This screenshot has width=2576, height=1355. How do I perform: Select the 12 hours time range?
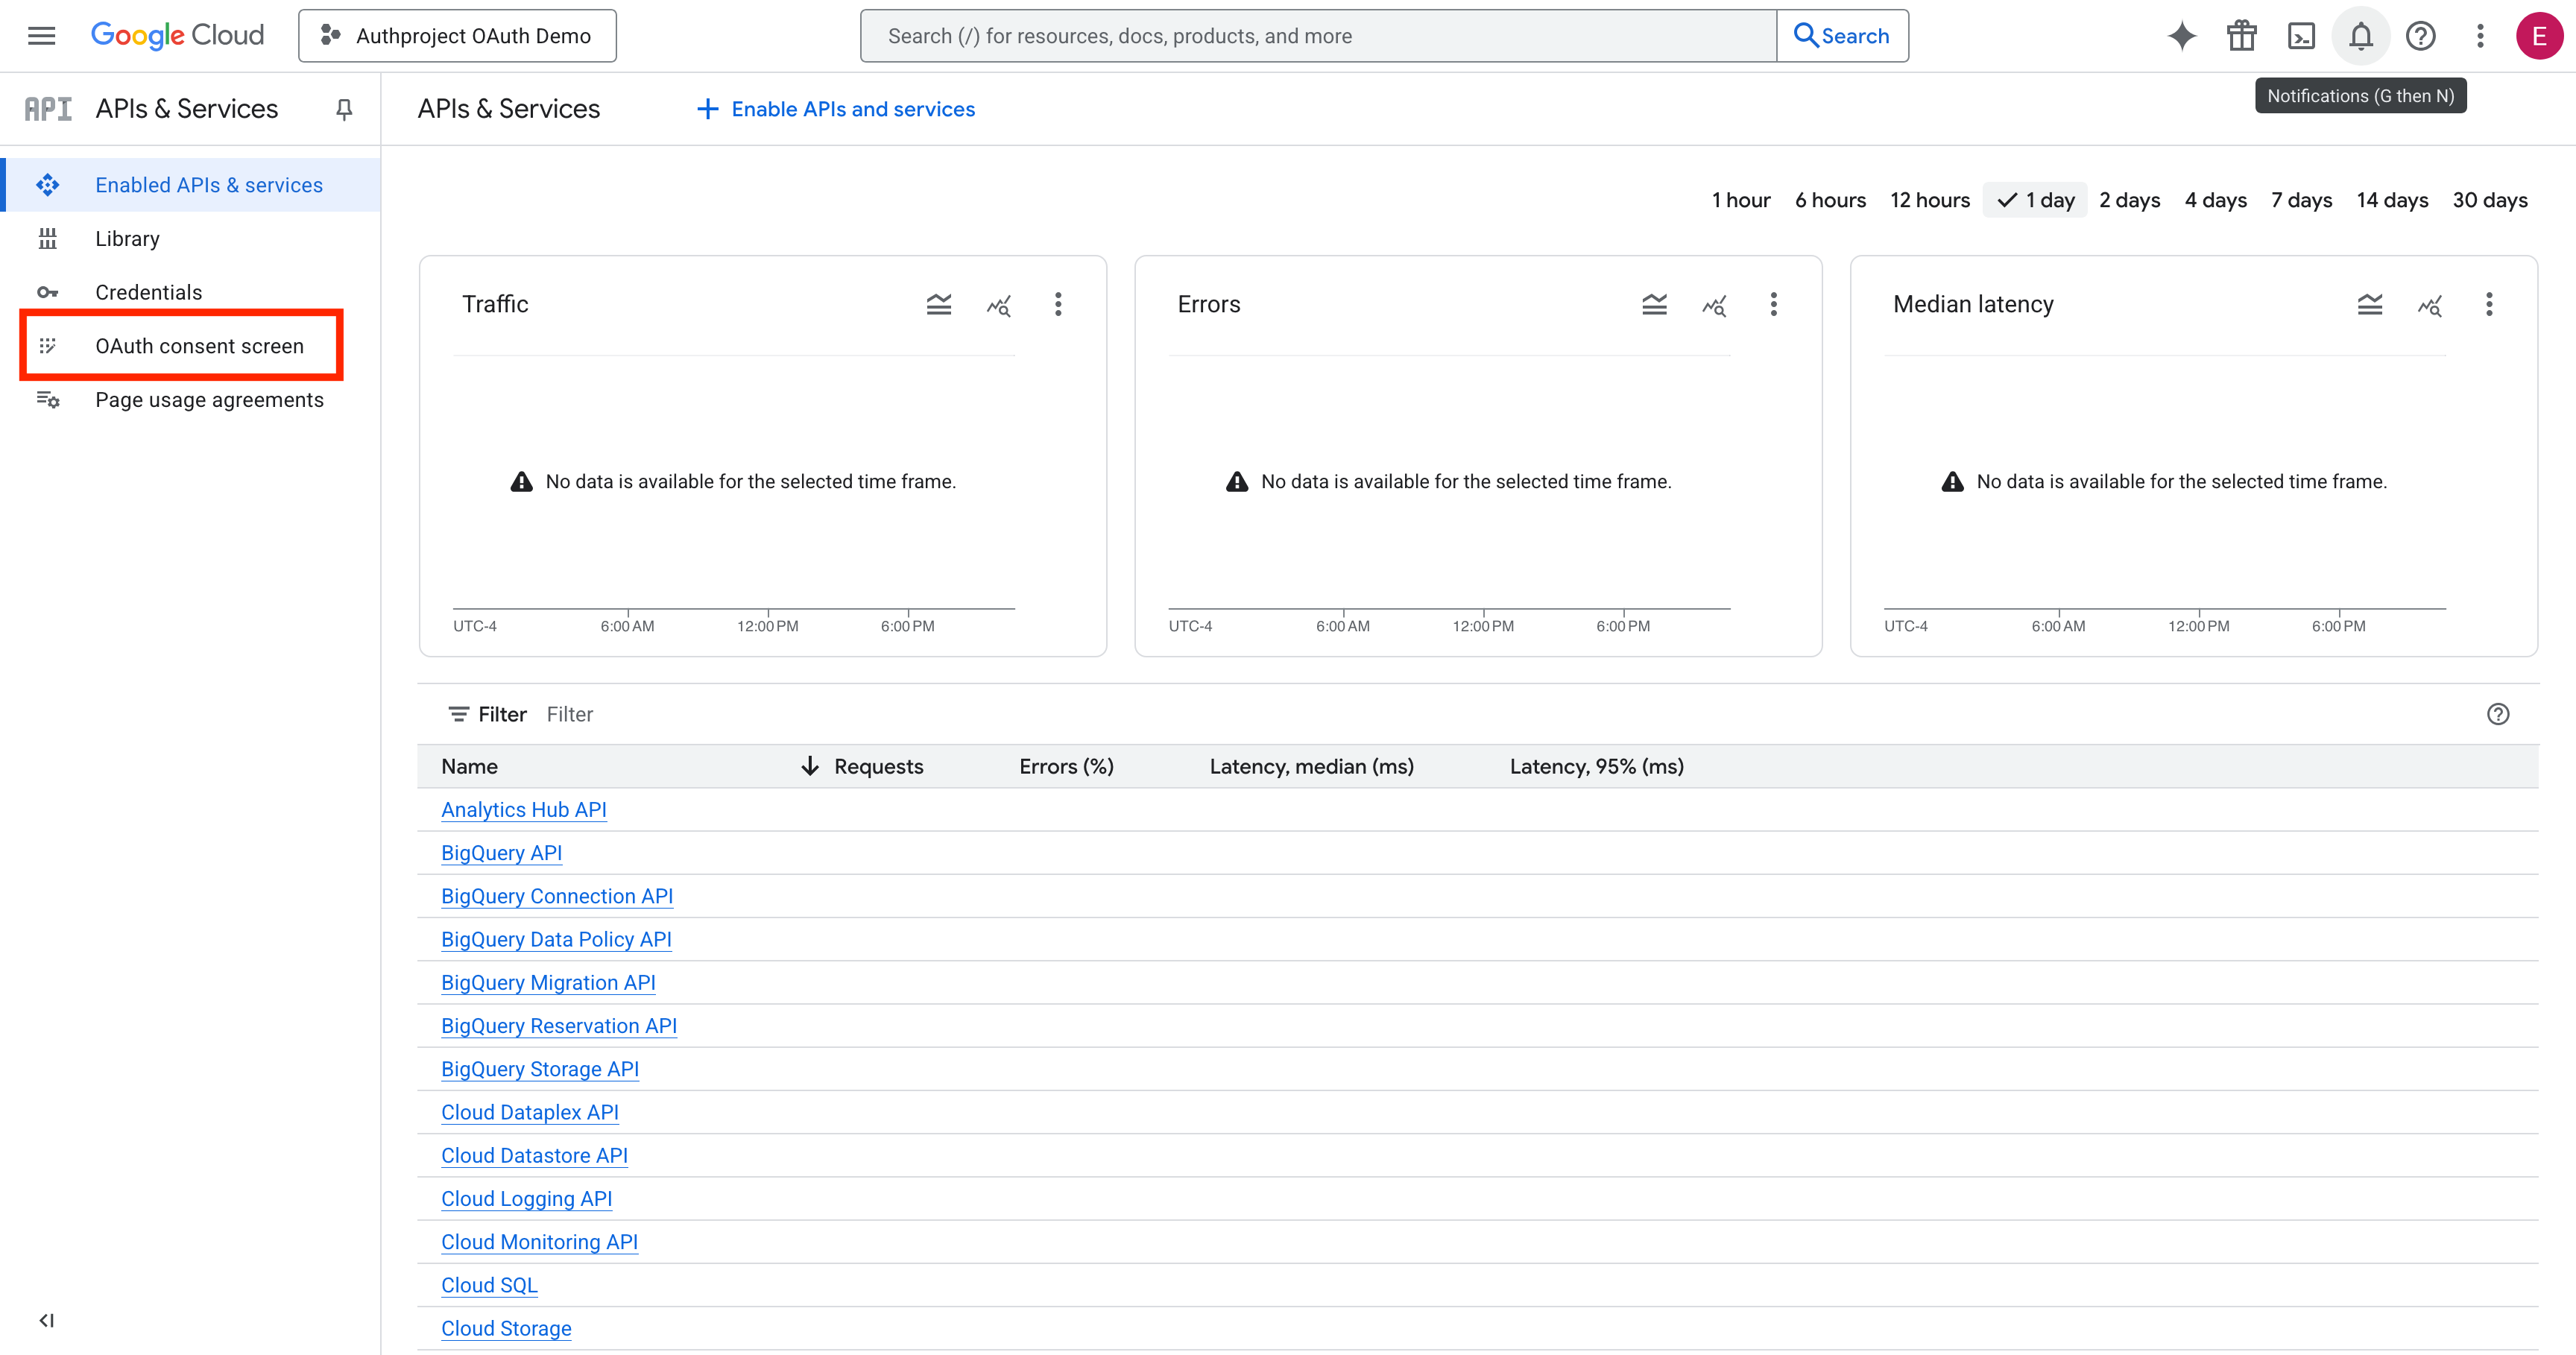pyautogui.click(x=1930, y=200)
